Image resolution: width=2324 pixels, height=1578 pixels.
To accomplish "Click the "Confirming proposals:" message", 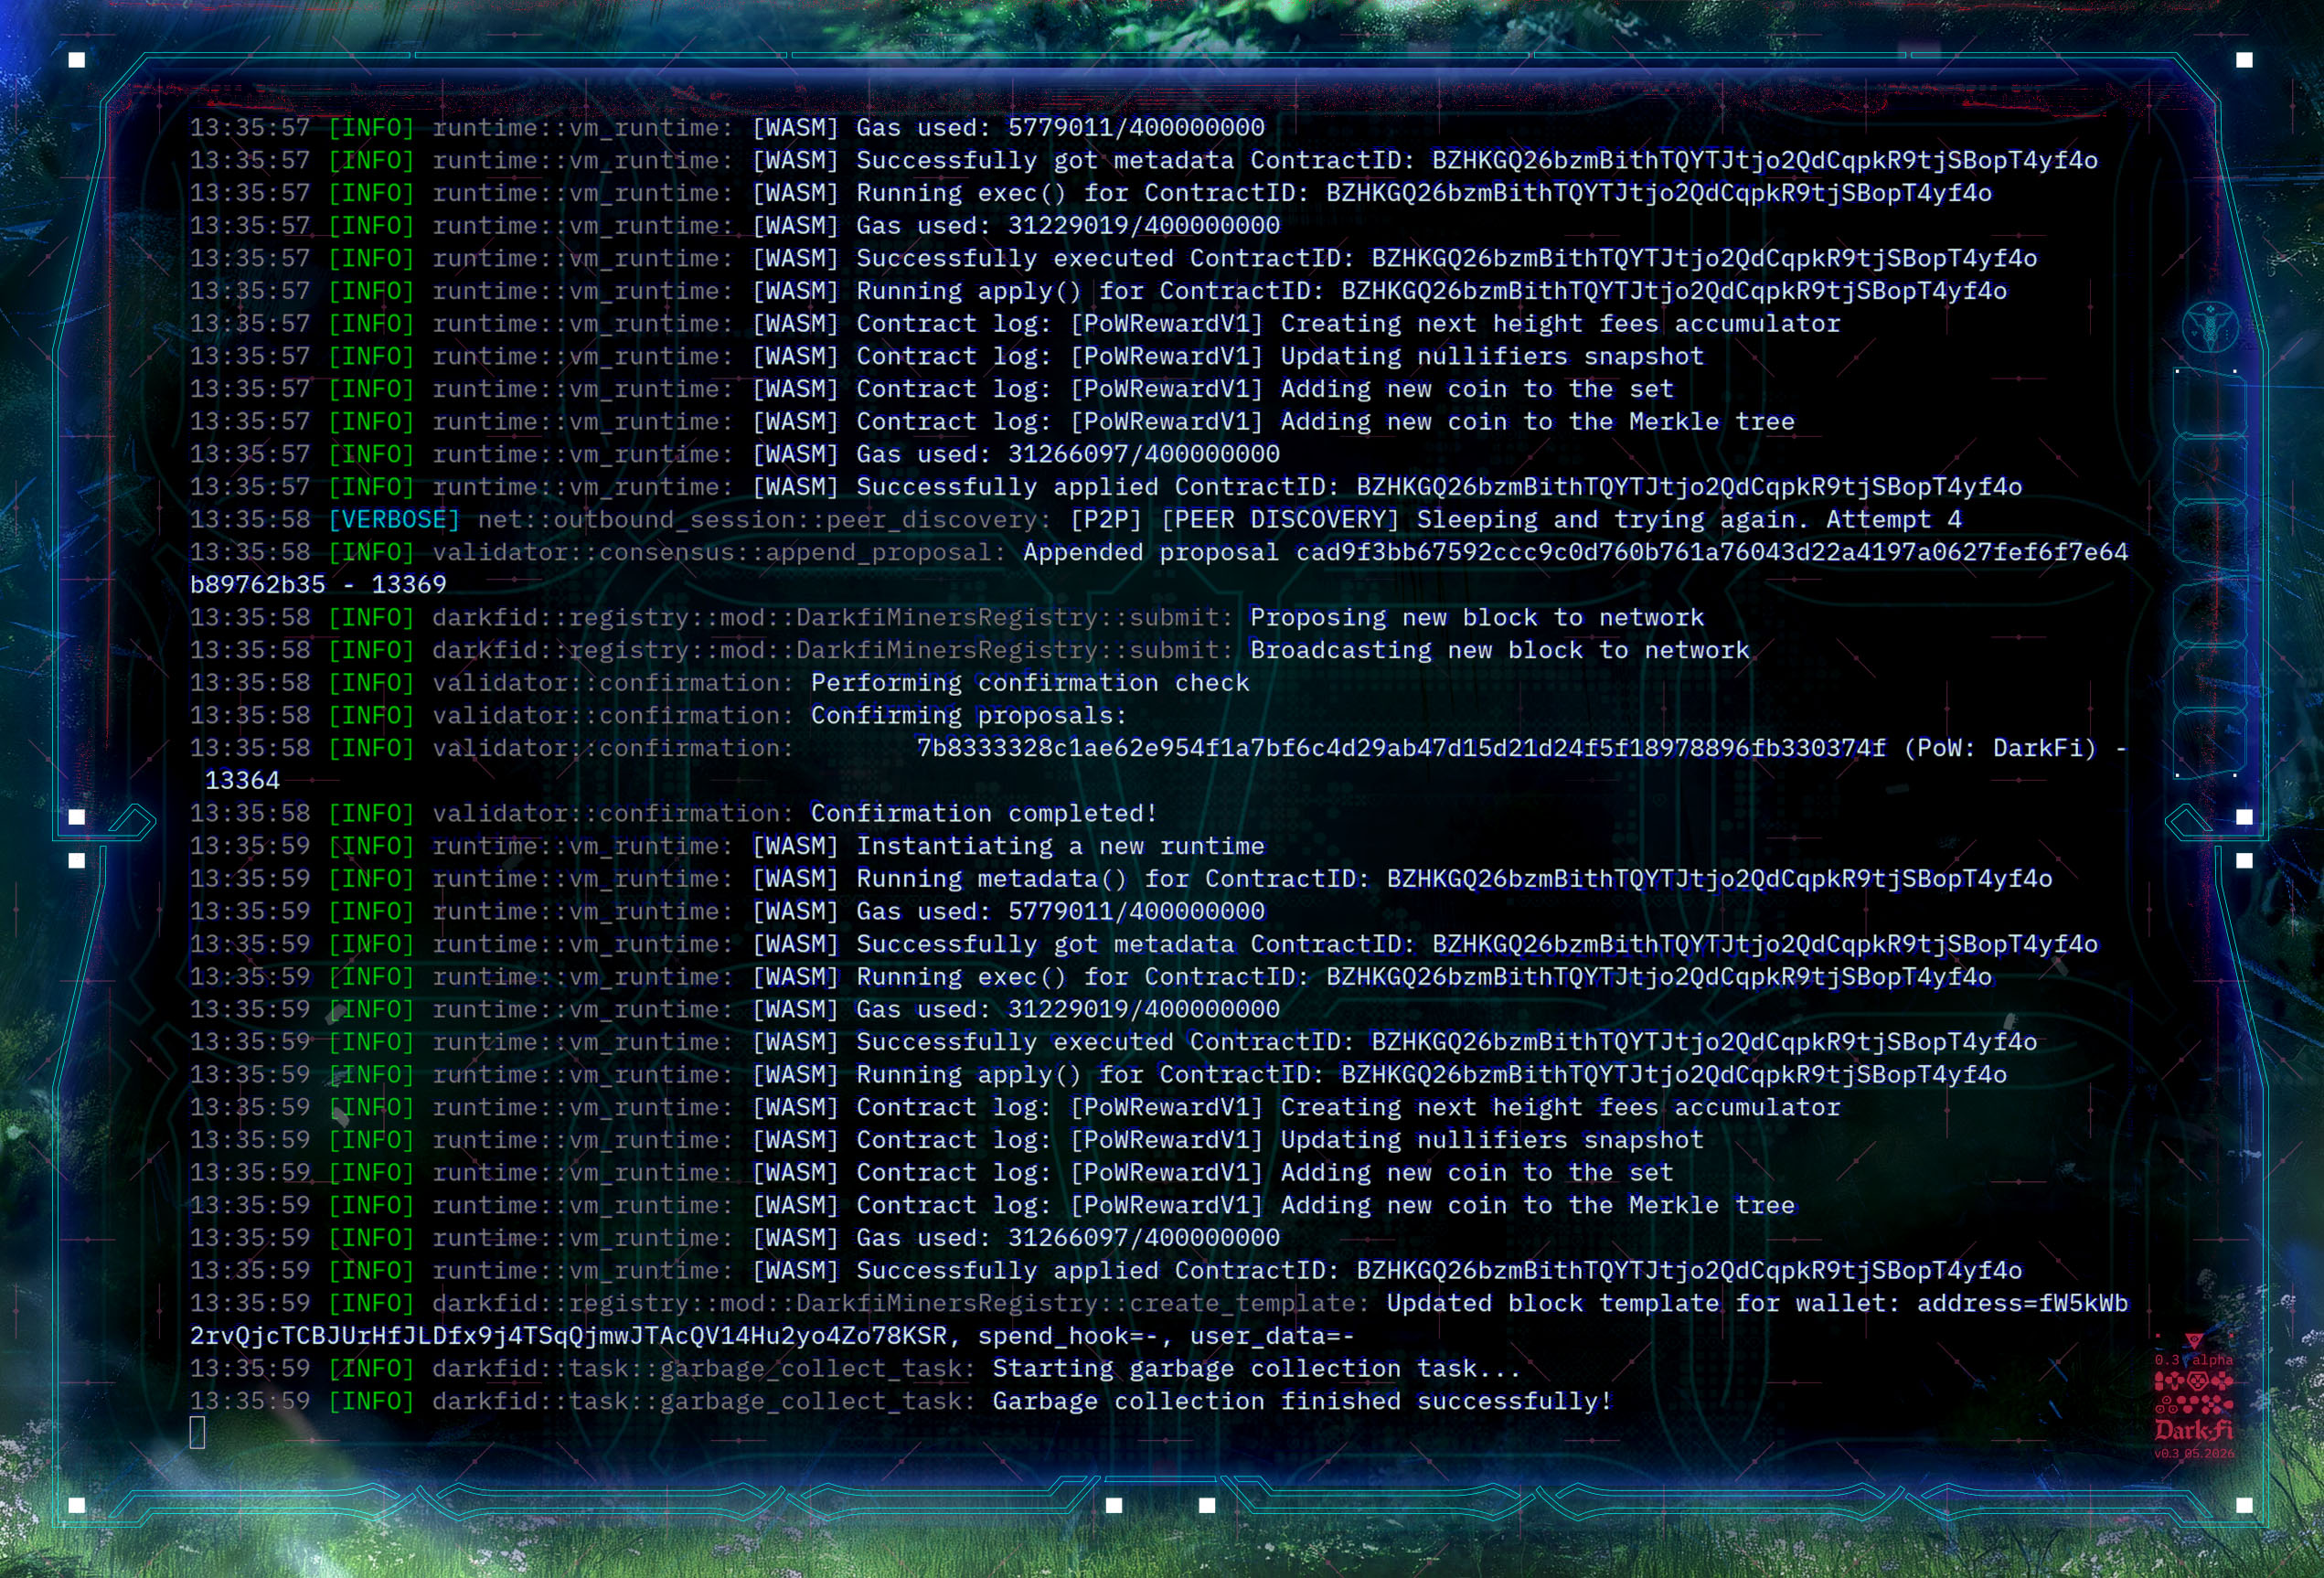I will point(969,715).
